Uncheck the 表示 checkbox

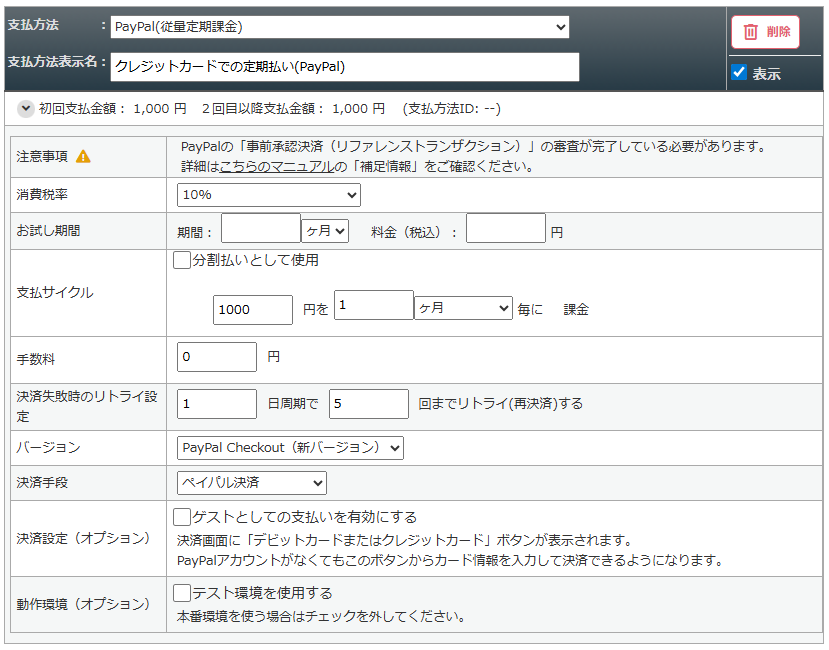point(739,72)
